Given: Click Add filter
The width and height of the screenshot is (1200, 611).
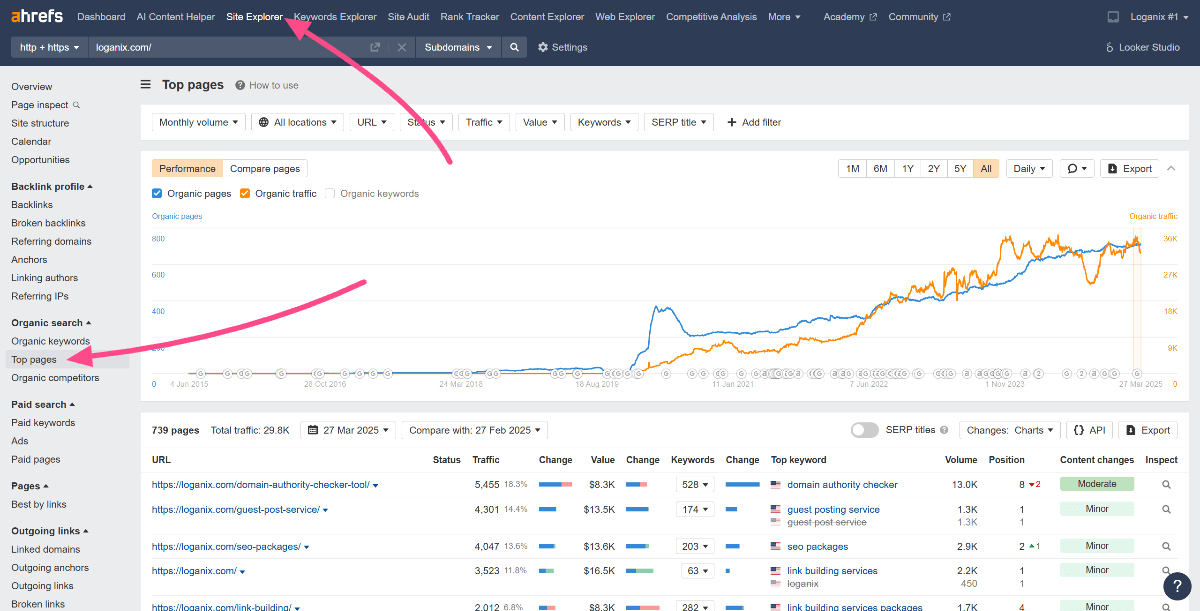Looking at the screenshot, I should (754, 122).
